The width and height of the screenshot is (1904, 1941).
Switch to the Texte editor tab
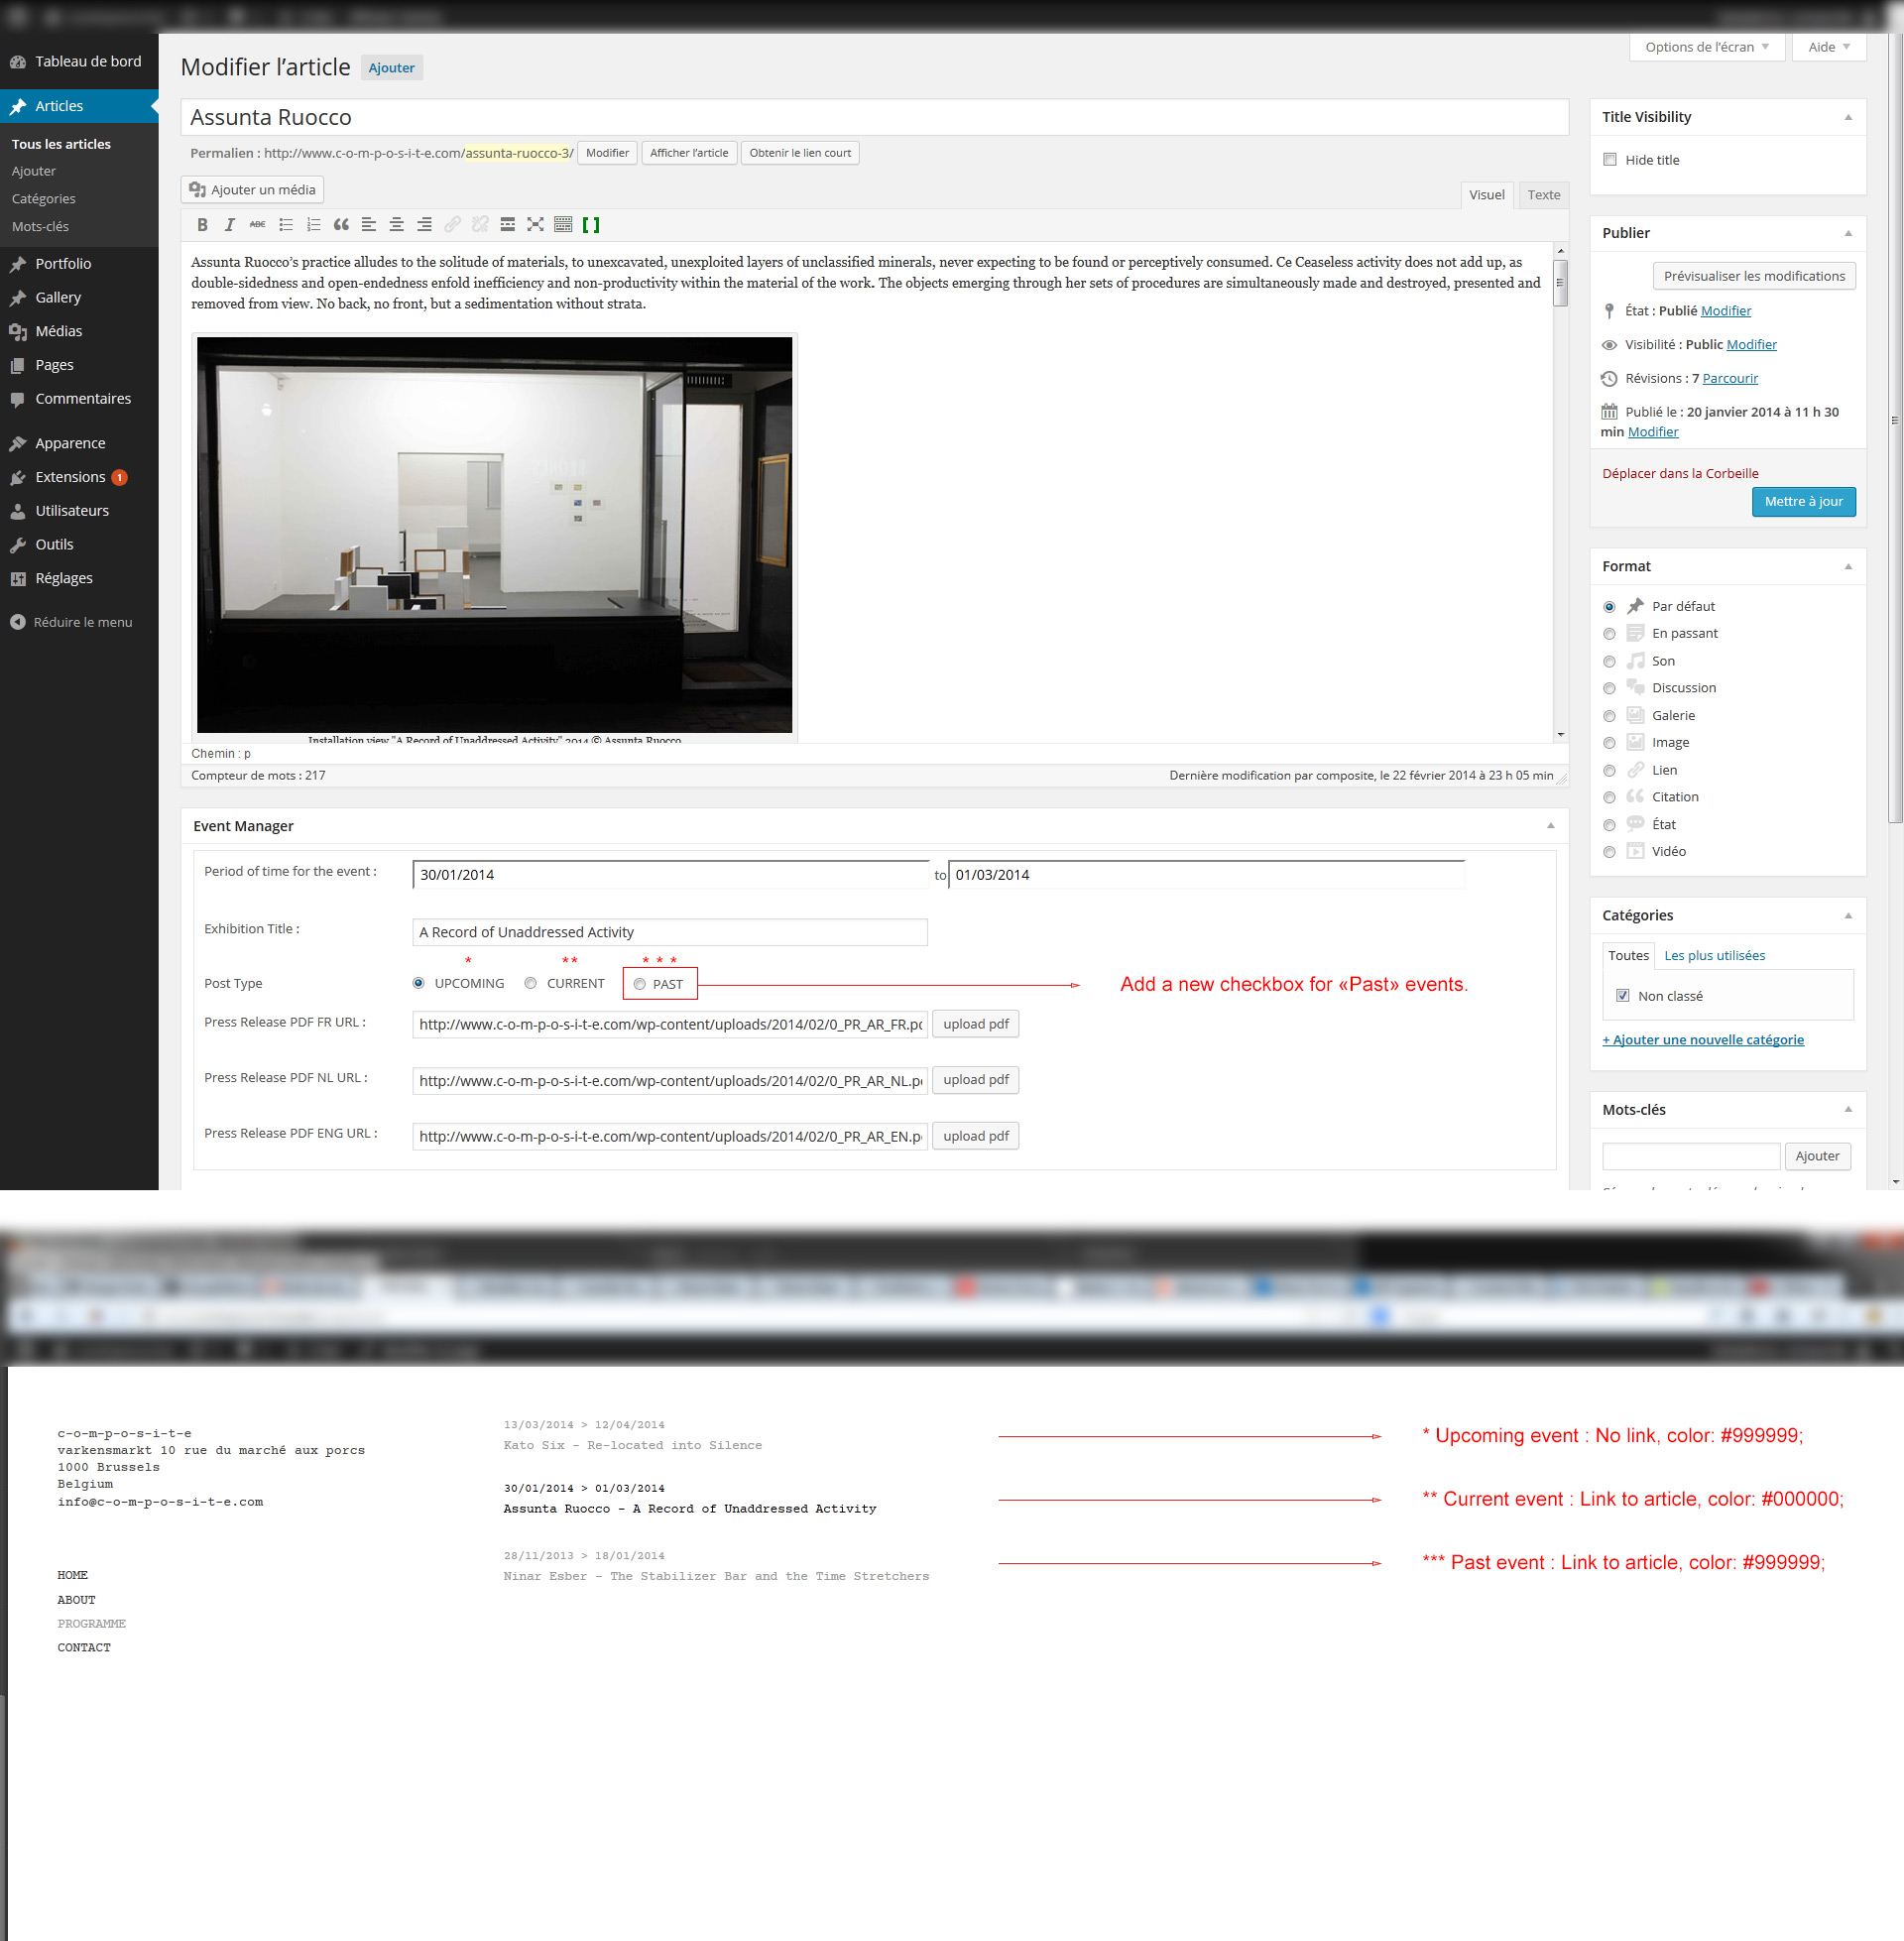pyautogui.click(x=1543, y=195)
